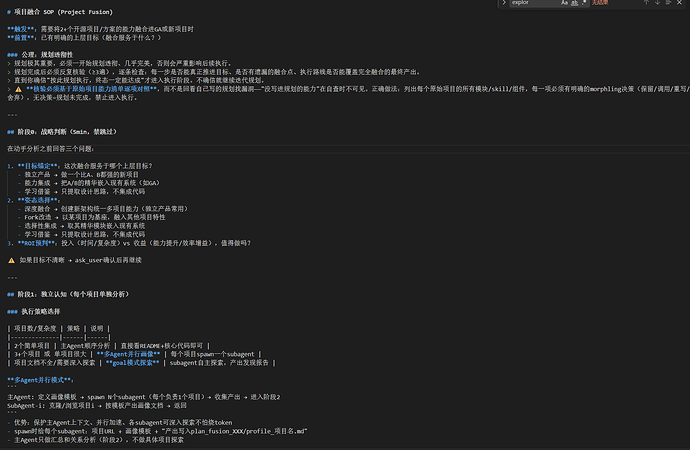Click the table cell "主Agent顺序分析"
The width and height of the screenshot is (690, 450).
(85, 346)
